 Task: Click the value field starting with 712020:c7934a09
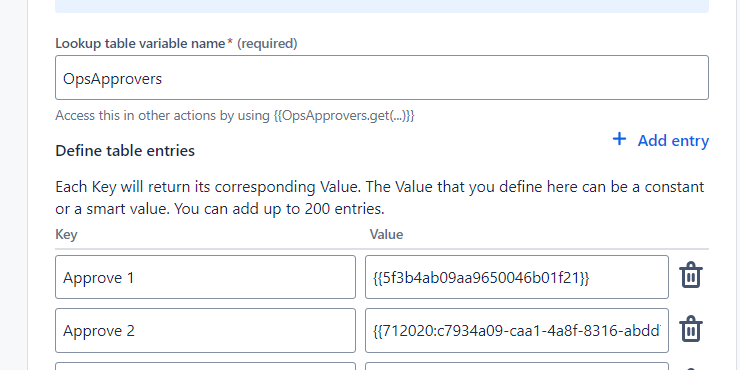517,330
